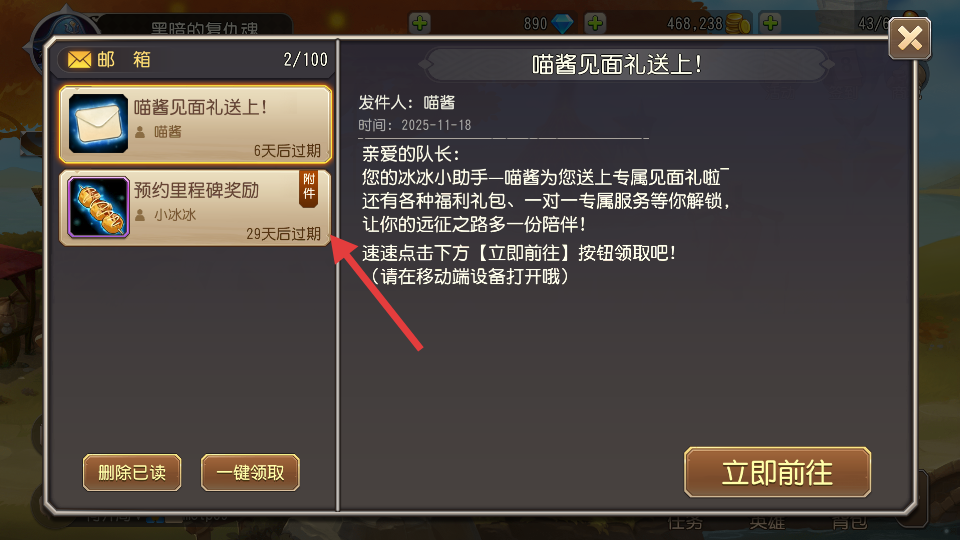Click the 一键领取 claim-all button
The width and height of the screenshot is (960, 540).
click(x=250, y=473)
